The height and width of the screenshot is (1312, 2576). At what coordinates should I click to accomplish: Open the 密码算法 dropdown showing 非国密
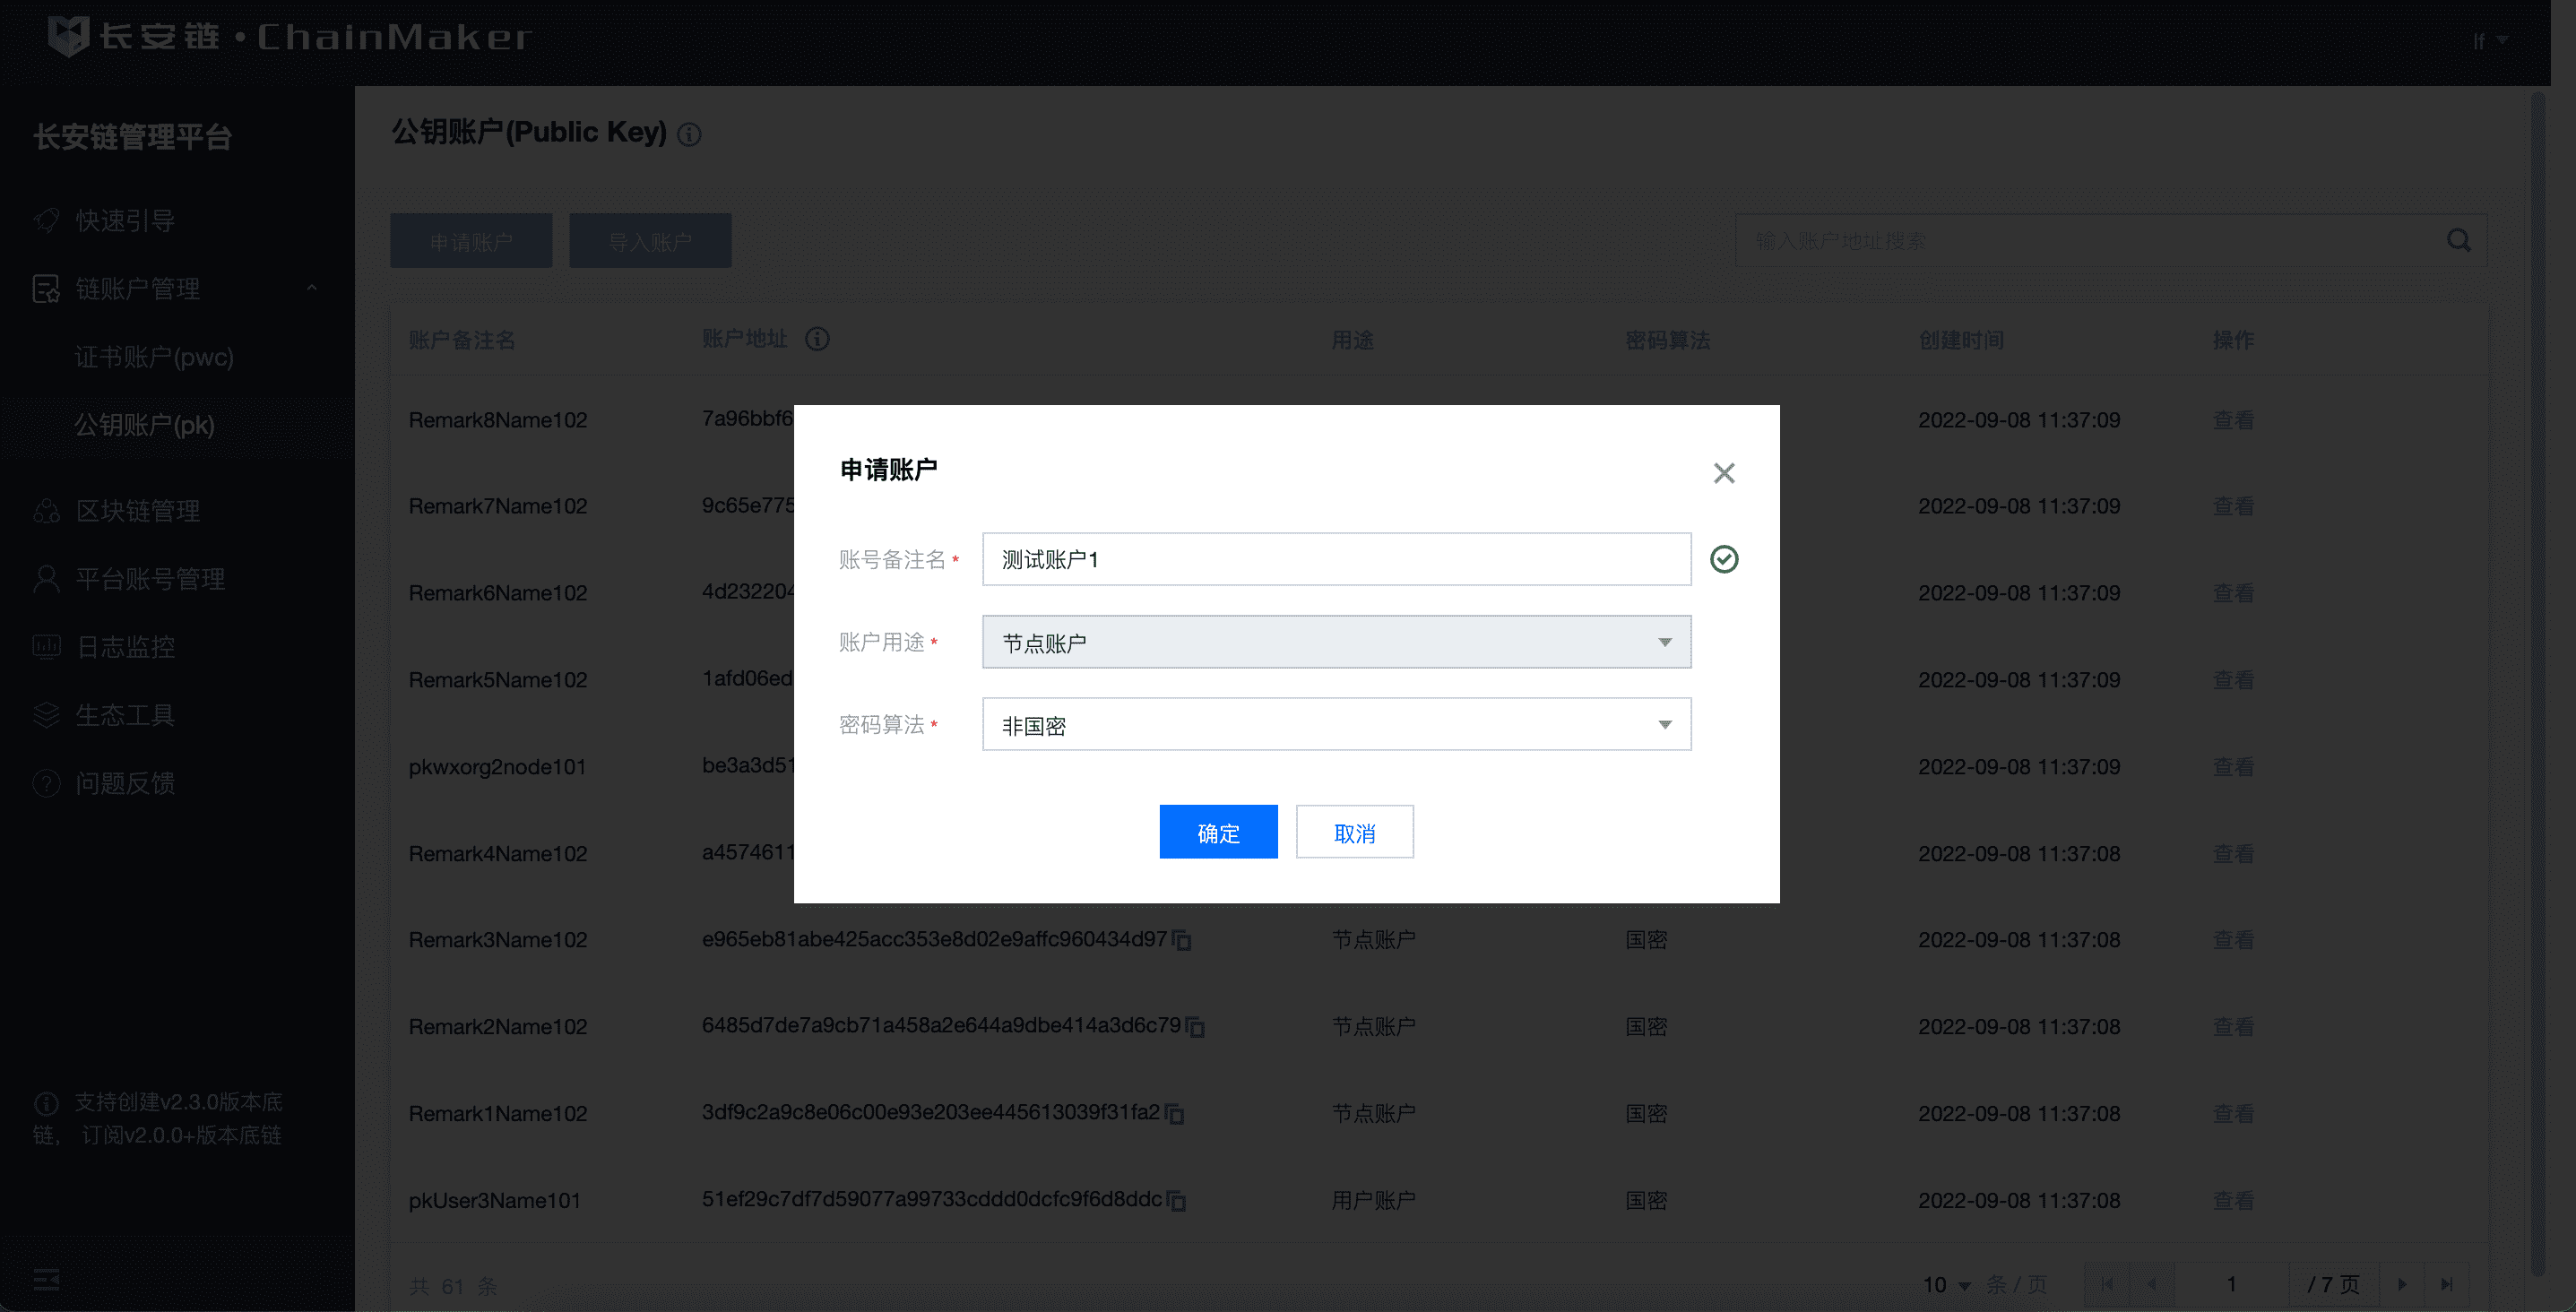point(1336,725)
